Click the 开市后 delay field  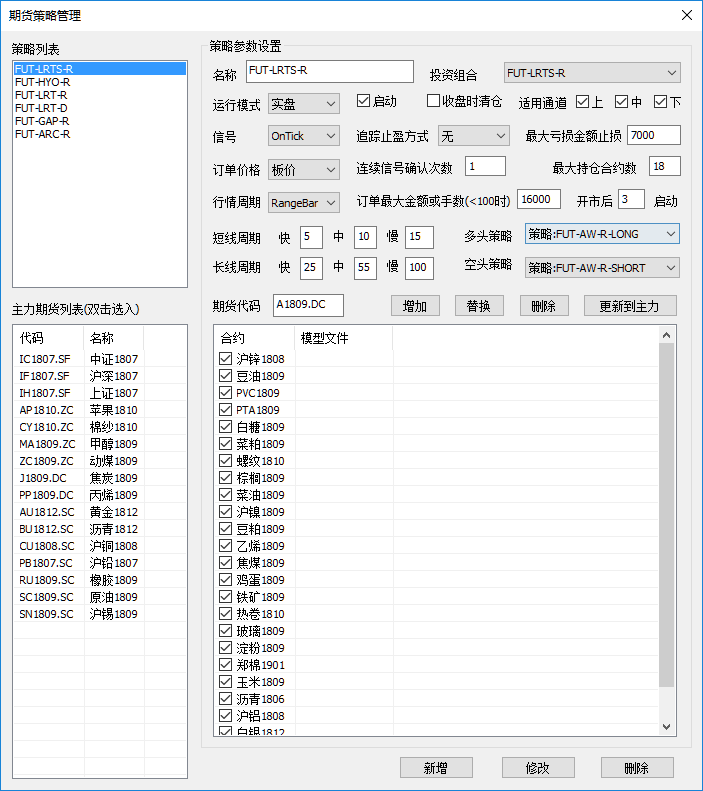tap(631, 199)
